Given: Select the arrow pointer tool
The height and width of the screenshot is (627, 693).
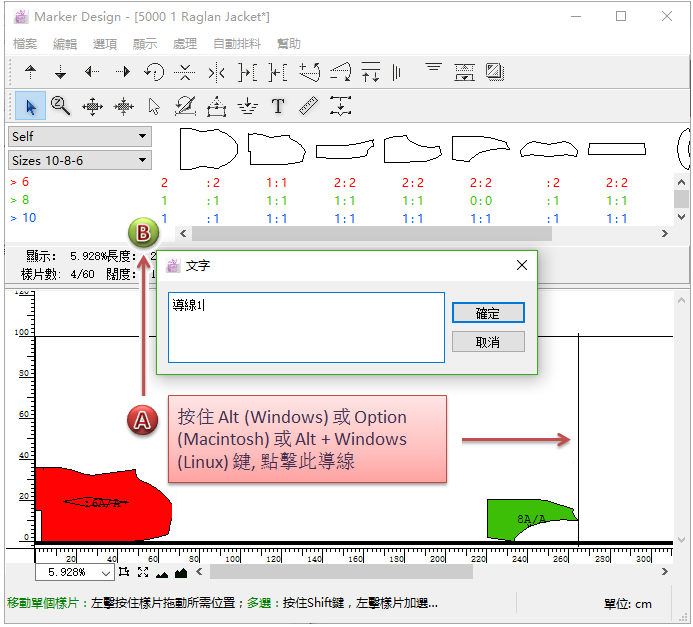Looking at the screenshot, I should (x=30, y=105).
